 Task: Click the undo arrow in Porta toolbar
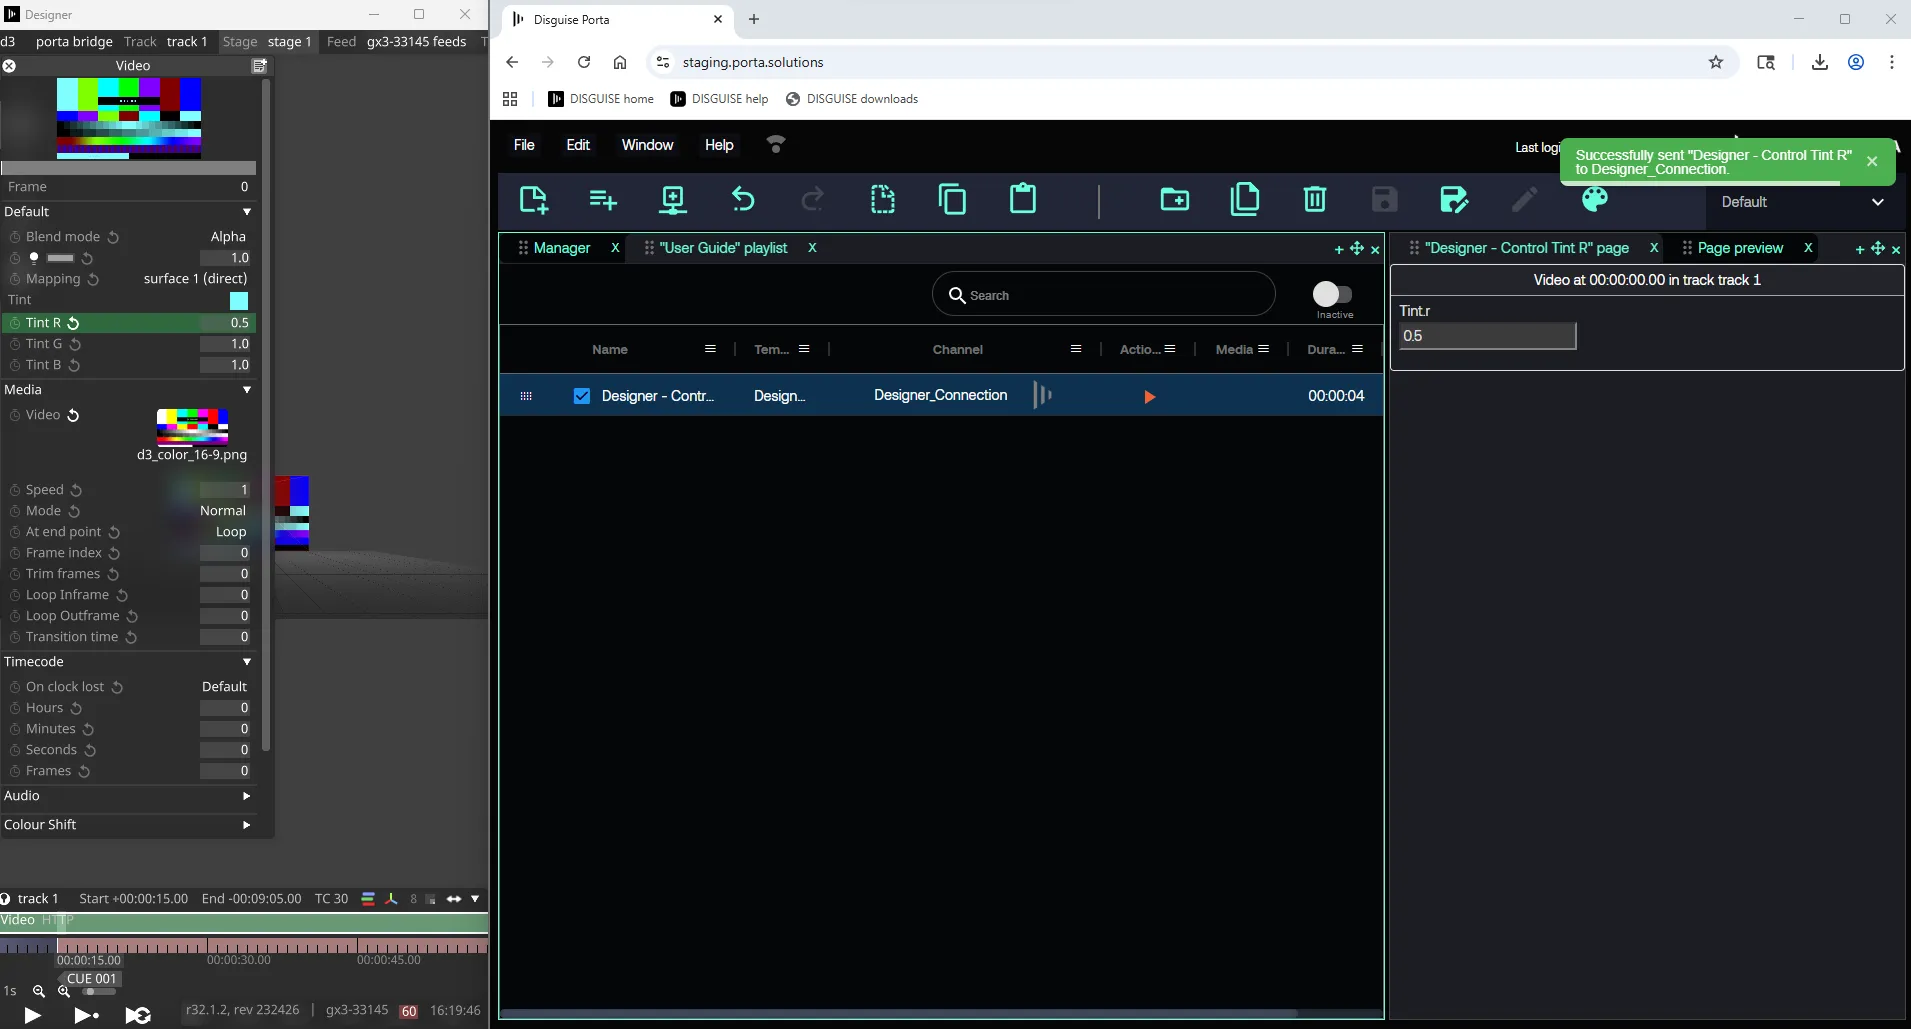click(x=742, y=200)
